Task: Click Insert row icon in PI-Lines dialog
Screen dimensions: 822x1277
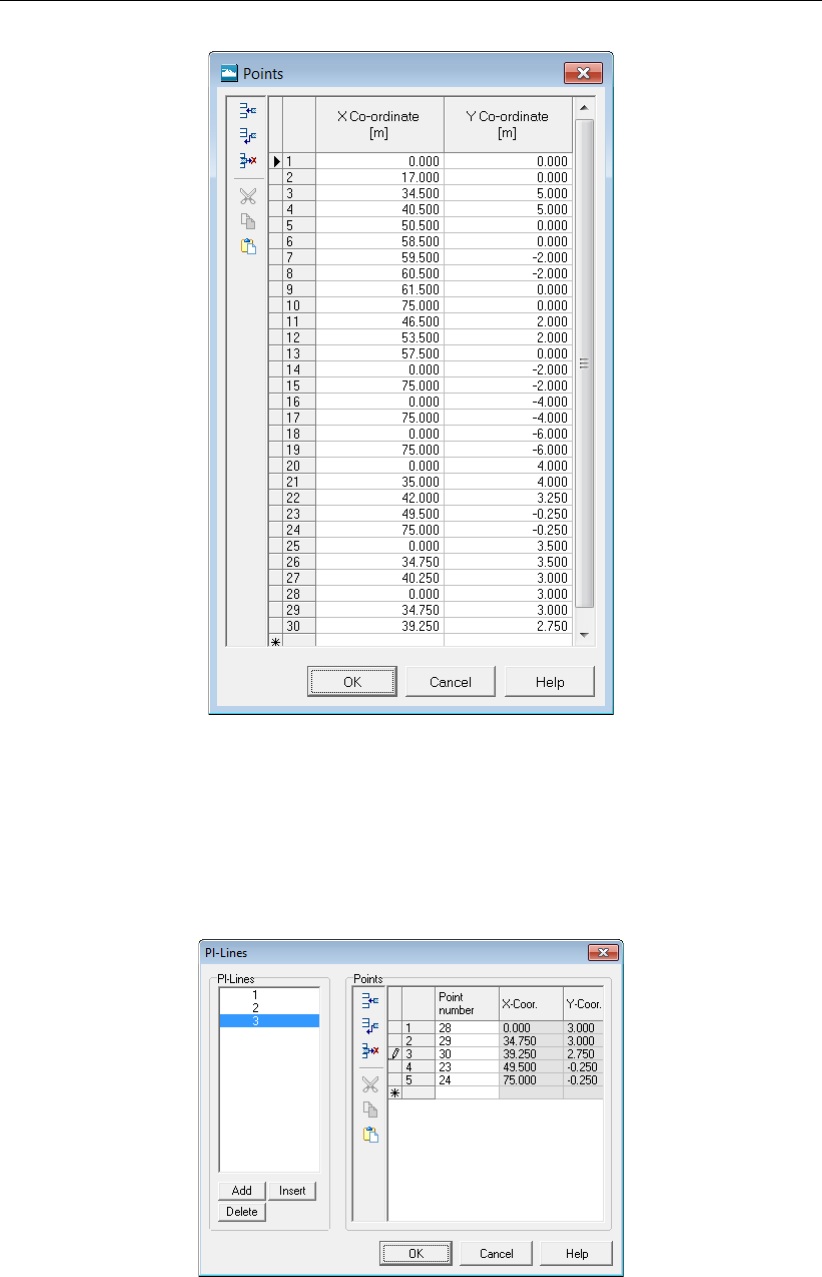Action: coord(370,1025)
